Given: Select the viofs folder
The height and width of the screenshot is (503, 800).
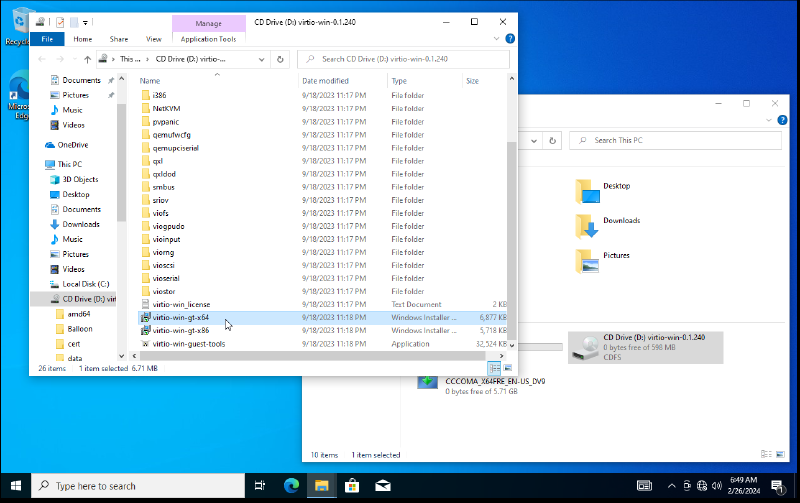Looking at the screenshot, I should pos(160,213).
